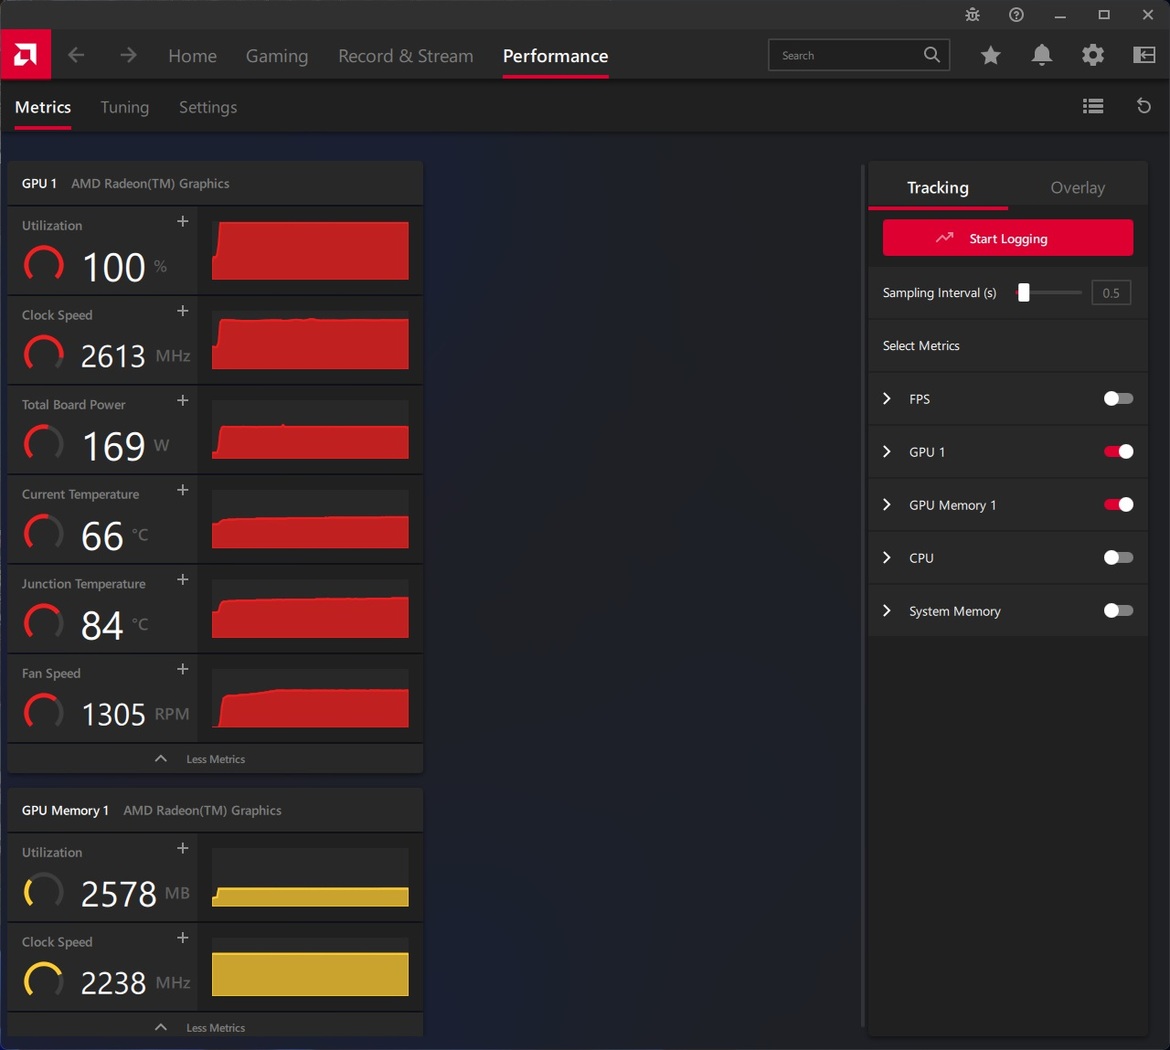Open the bug report icon

point(972,15)
